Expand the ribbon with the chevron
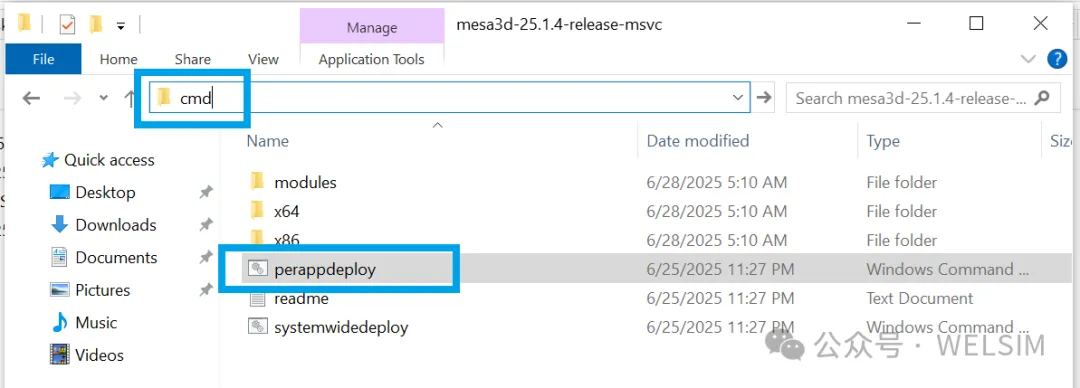Screen dimensions: 1080x388 click(x=1028, y=59)
